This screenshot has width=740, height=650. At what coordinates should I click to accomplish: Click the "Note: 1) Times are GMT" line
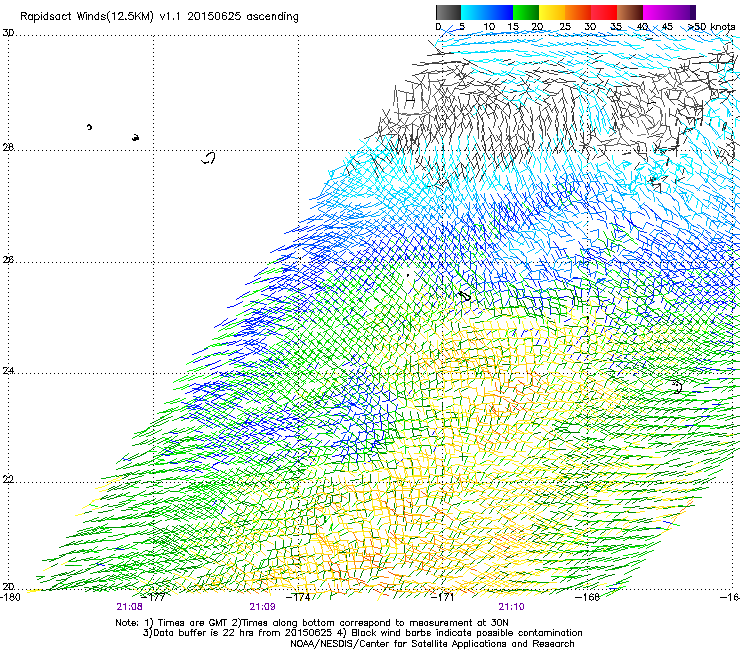click(311, 623)
